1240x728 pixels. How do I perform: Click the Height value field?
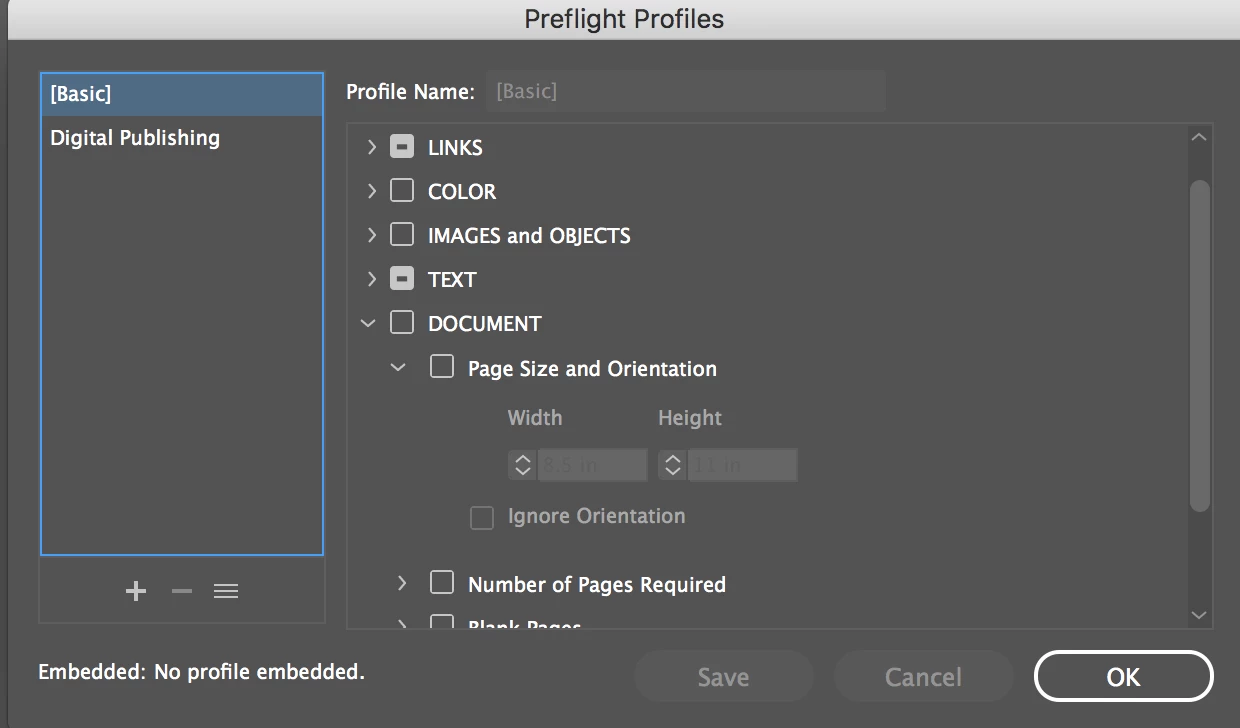tap(742, 465)
